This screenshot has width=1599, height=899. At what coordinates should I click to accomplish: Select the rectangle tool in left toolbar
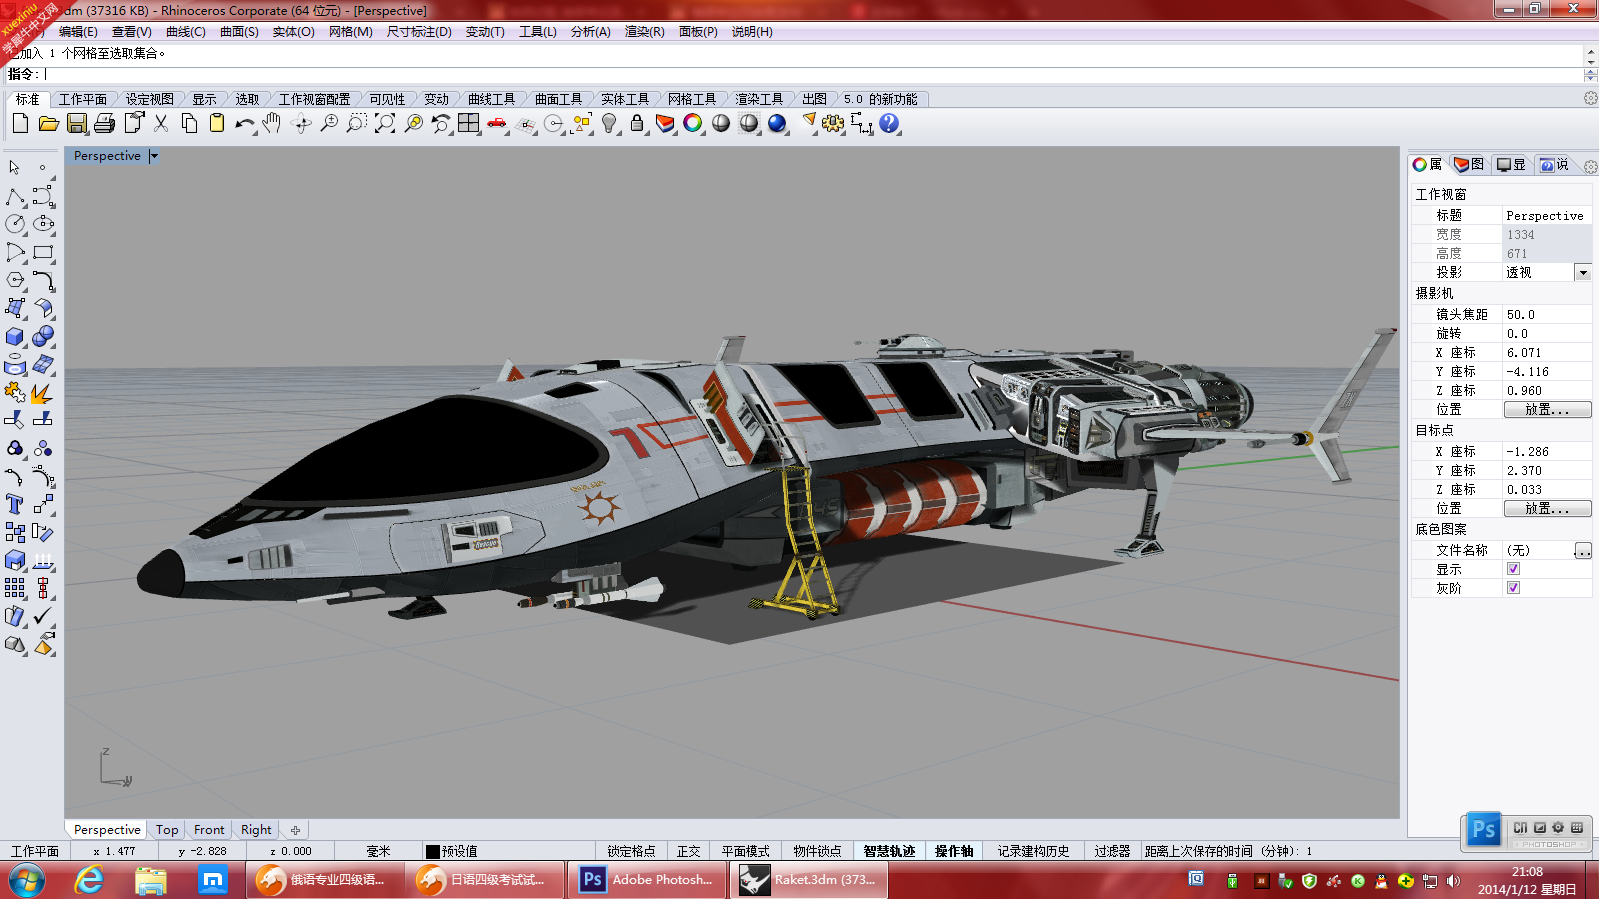[43, 252]
